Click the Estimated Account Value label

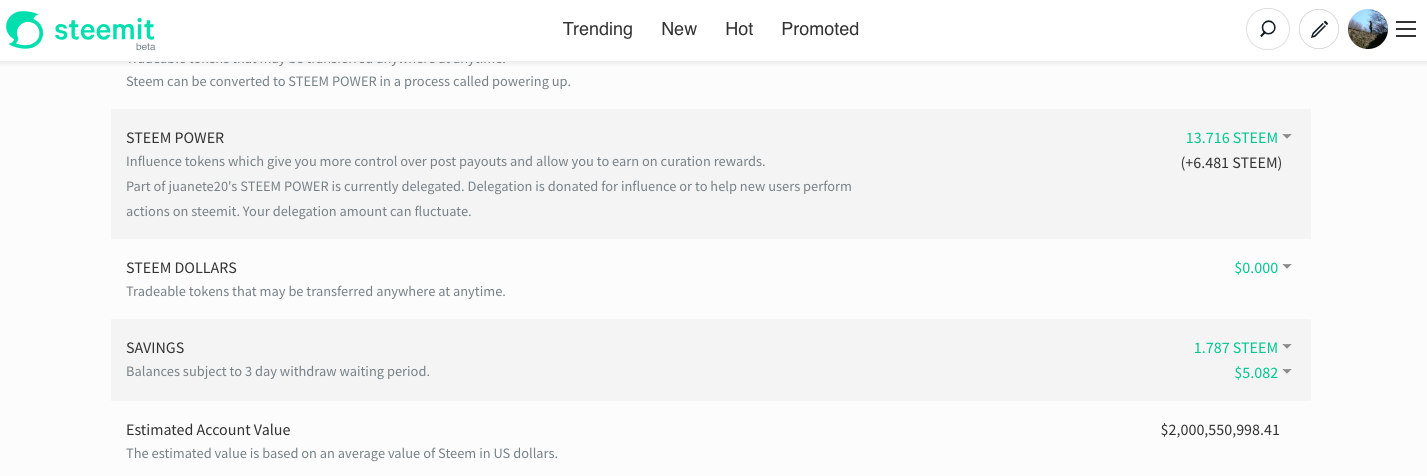pyautogui.click(x=208, y=430)
